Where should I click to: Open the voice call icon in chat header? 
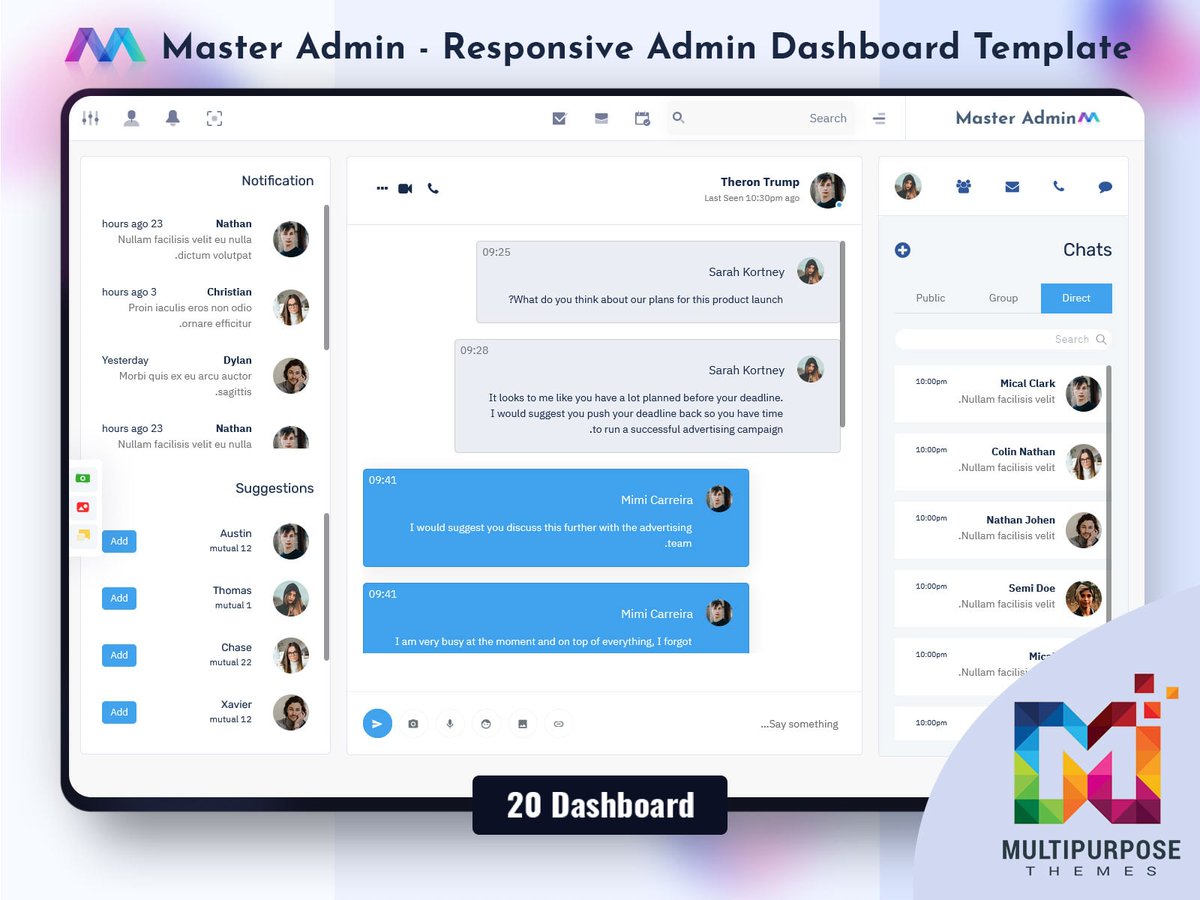[x=432, y=188]
